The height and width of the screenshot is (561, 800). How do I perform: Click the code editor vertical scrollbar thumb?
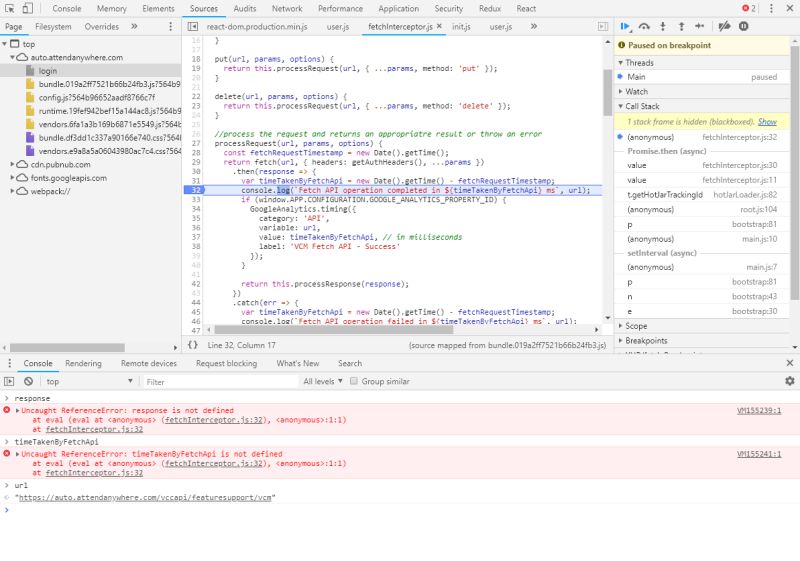click(607, 93)
